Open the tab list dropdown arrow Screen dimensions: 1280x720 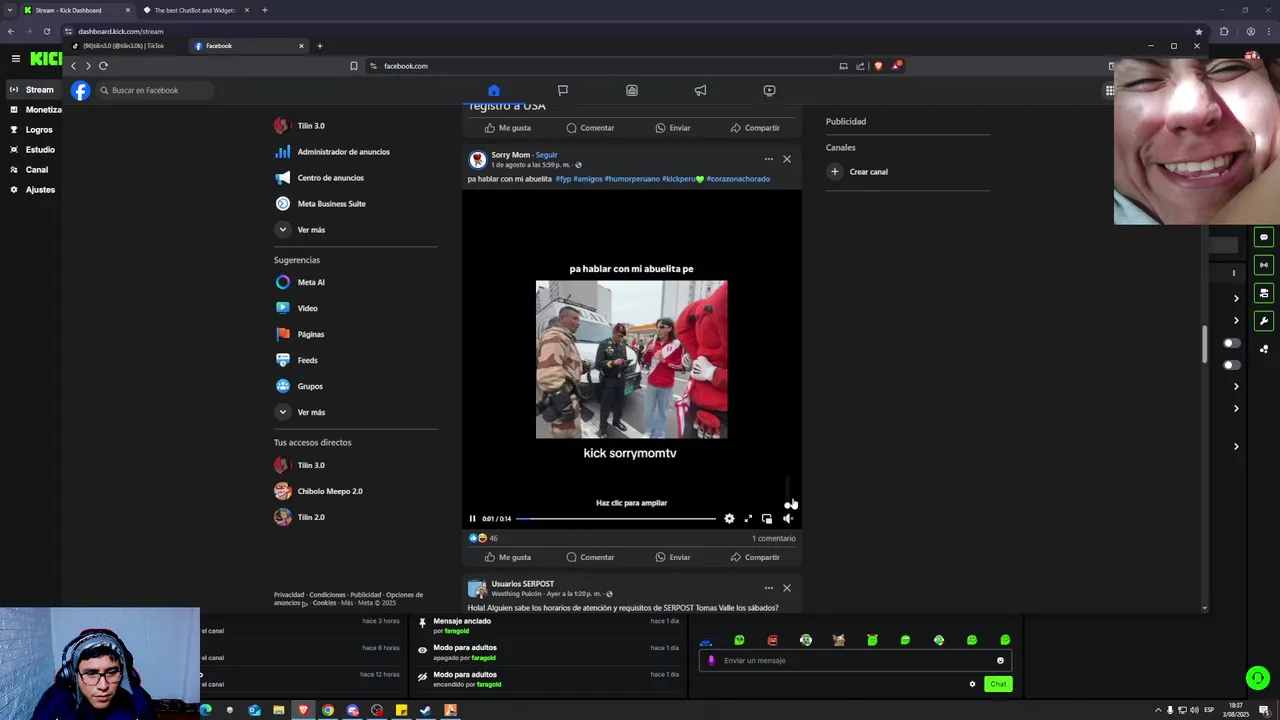coord(9,10)
